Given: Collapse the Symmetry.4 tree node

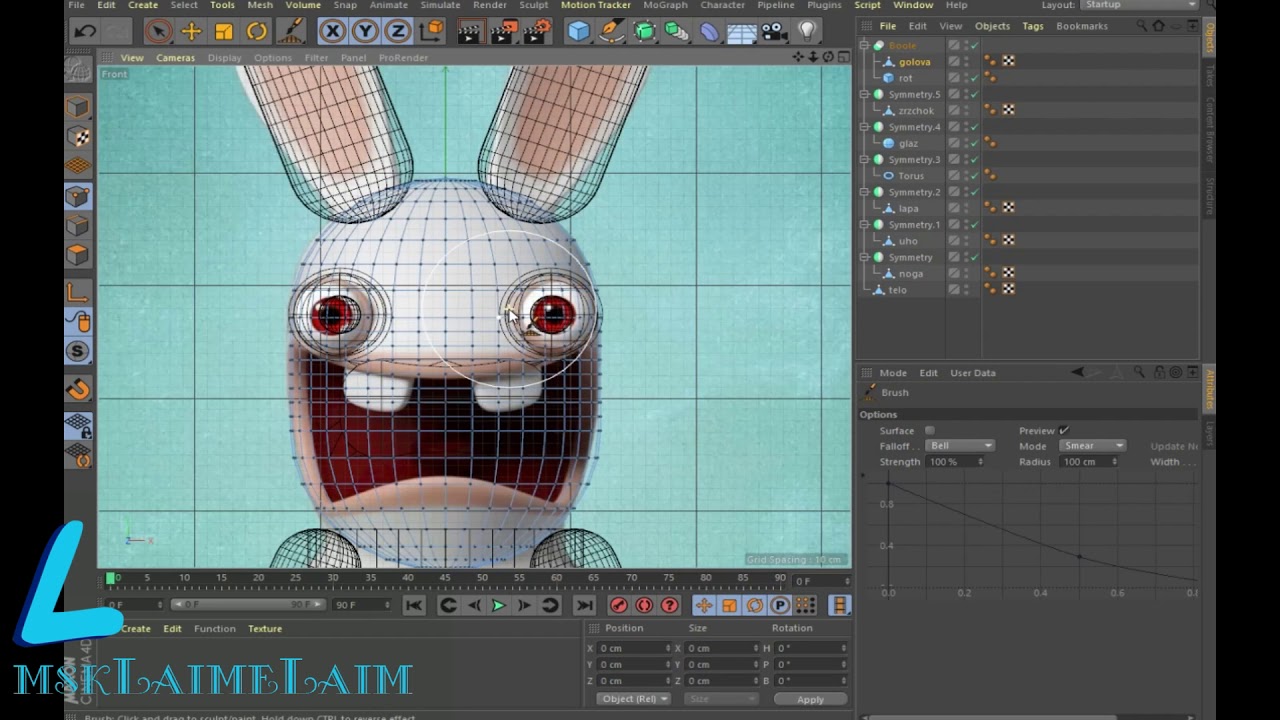Looking at the screenshot, I should [864, 127].
